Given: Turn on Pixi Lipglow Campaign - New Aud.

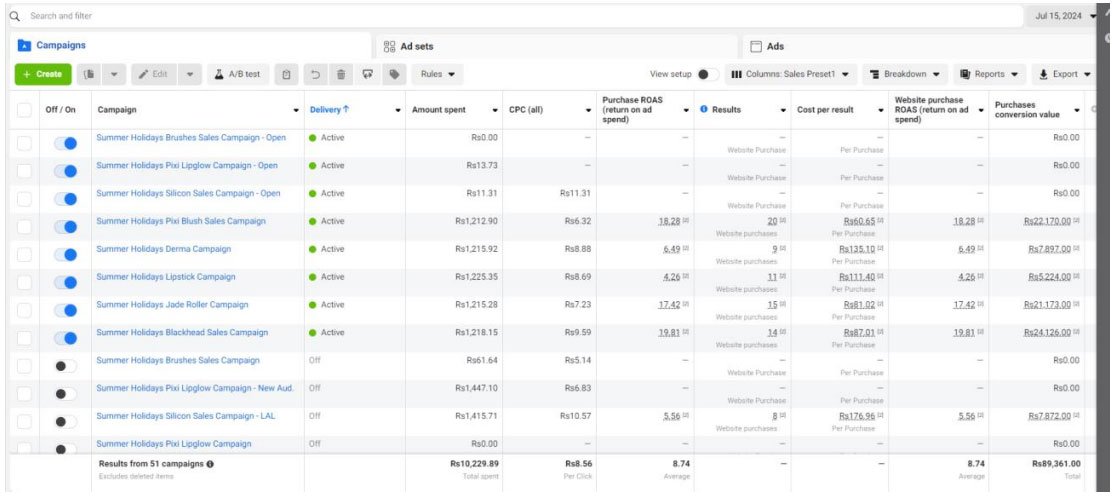Looking at the screenshot, I should (65, 394).
